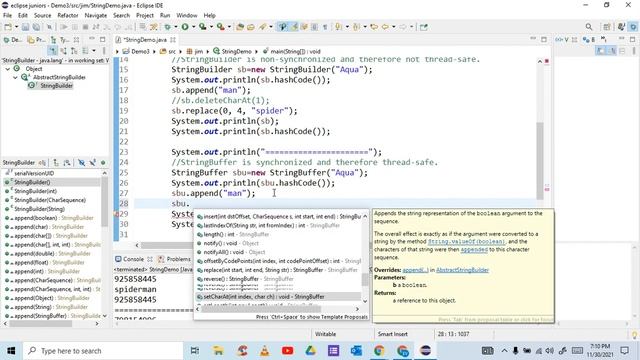Viewport: 640px width, 360px height.
Task: Click the toolbar Search magnifier icon
Action: click(x=589, y=27)
